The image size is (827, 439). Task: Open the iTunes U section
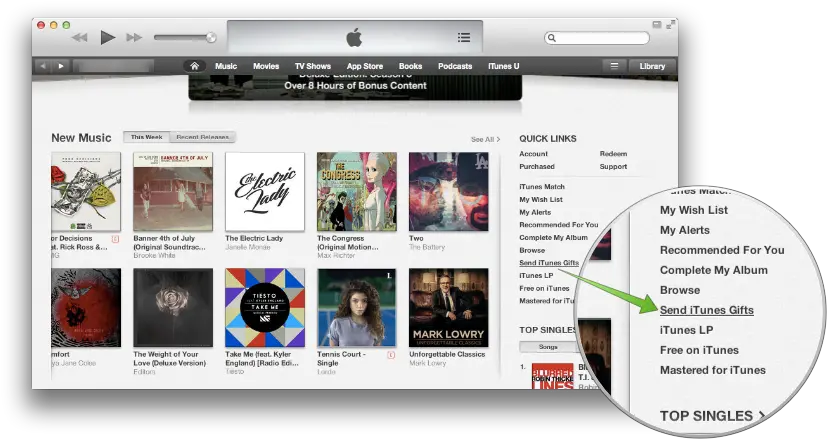[x=504, y=66]
